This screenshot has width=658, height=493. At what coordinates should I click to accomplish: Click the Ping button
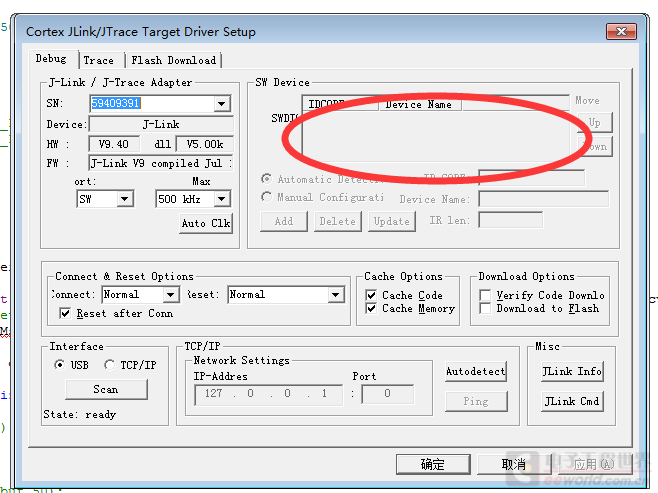click(x=475, y=402)
